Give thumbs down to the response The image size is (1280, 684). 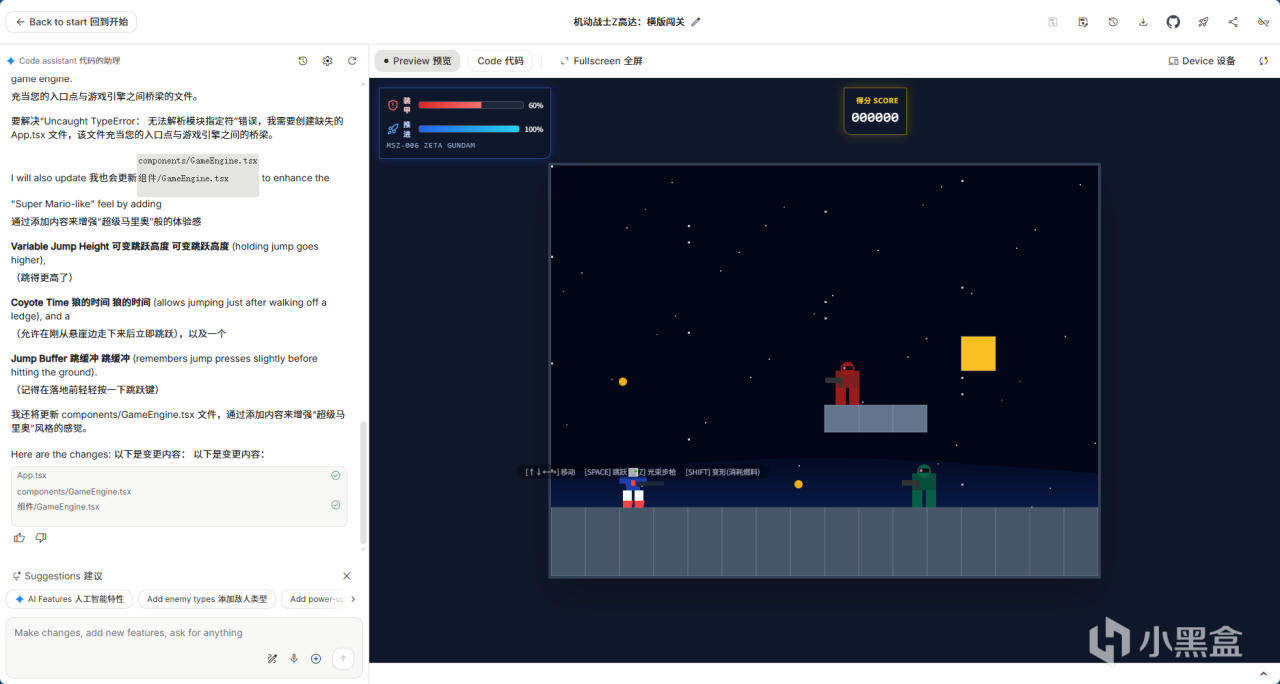point(41,537)
